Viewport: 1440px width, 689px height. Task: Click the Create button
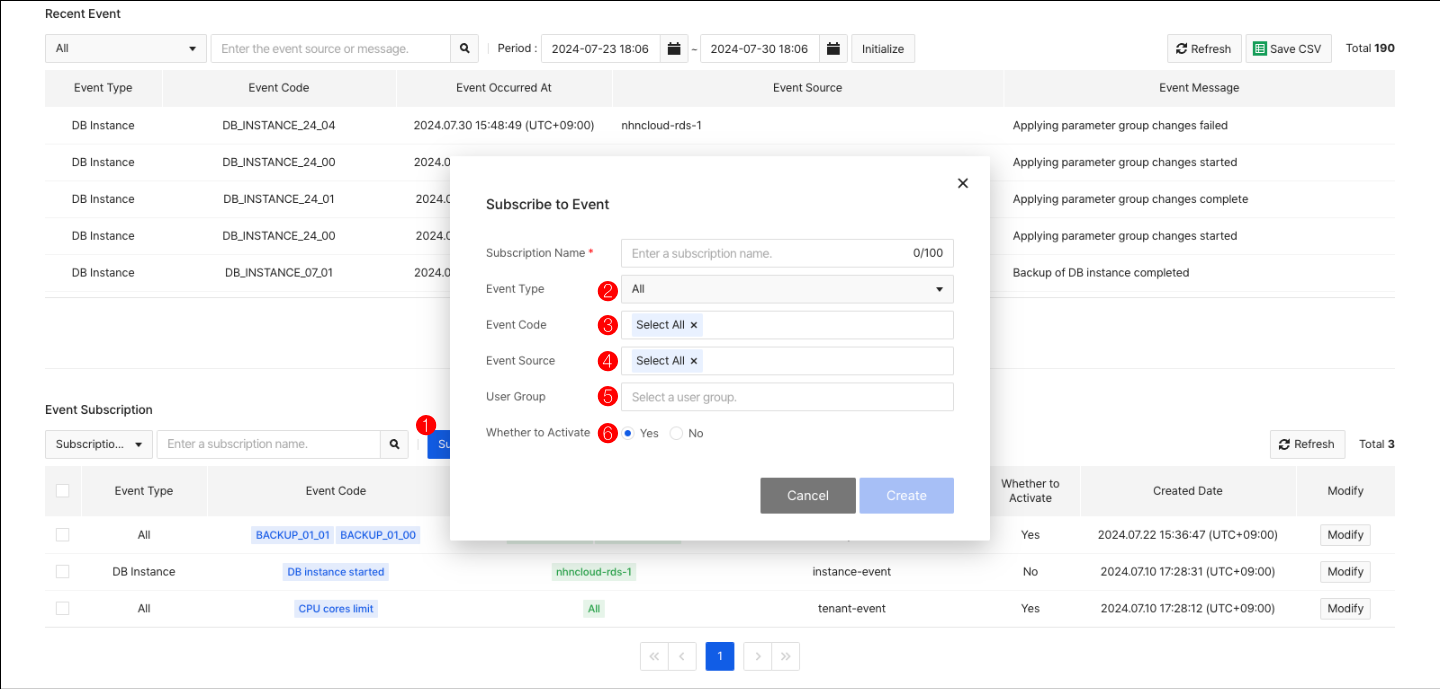[906, 495]
